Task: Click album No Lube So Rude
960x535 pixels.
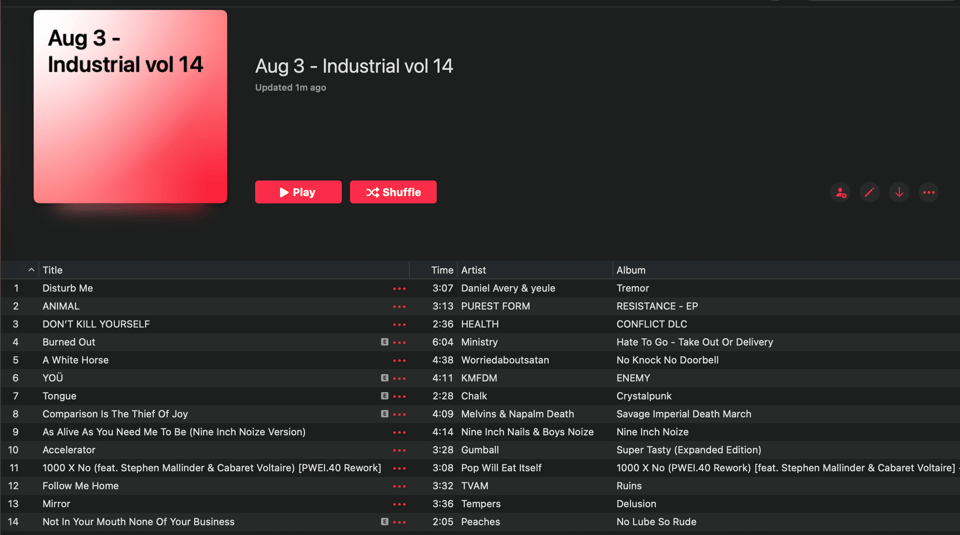Action: coord(656,522)
